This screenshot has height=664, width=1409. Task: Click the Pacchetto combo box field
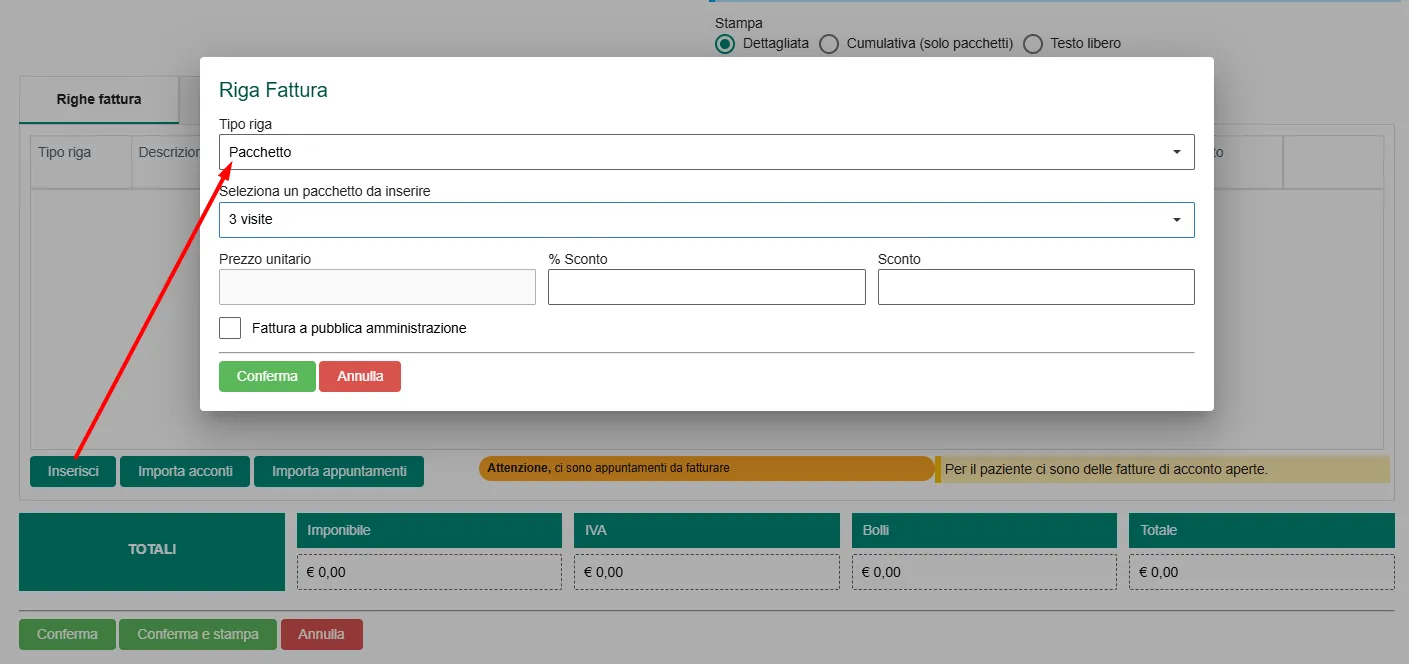(x=707, y=152)
